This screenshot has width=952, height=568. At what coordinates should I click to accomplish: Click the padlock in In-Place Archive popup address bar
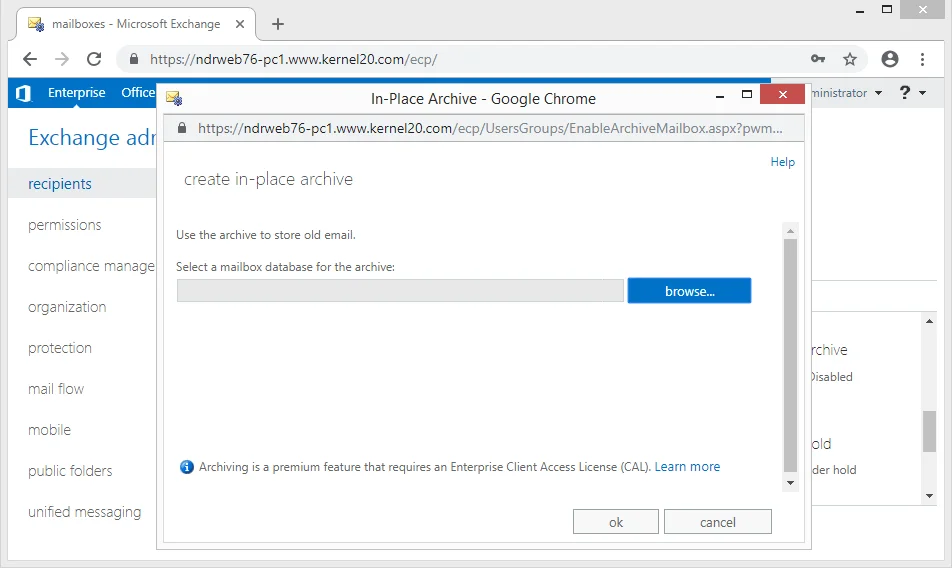182,128
